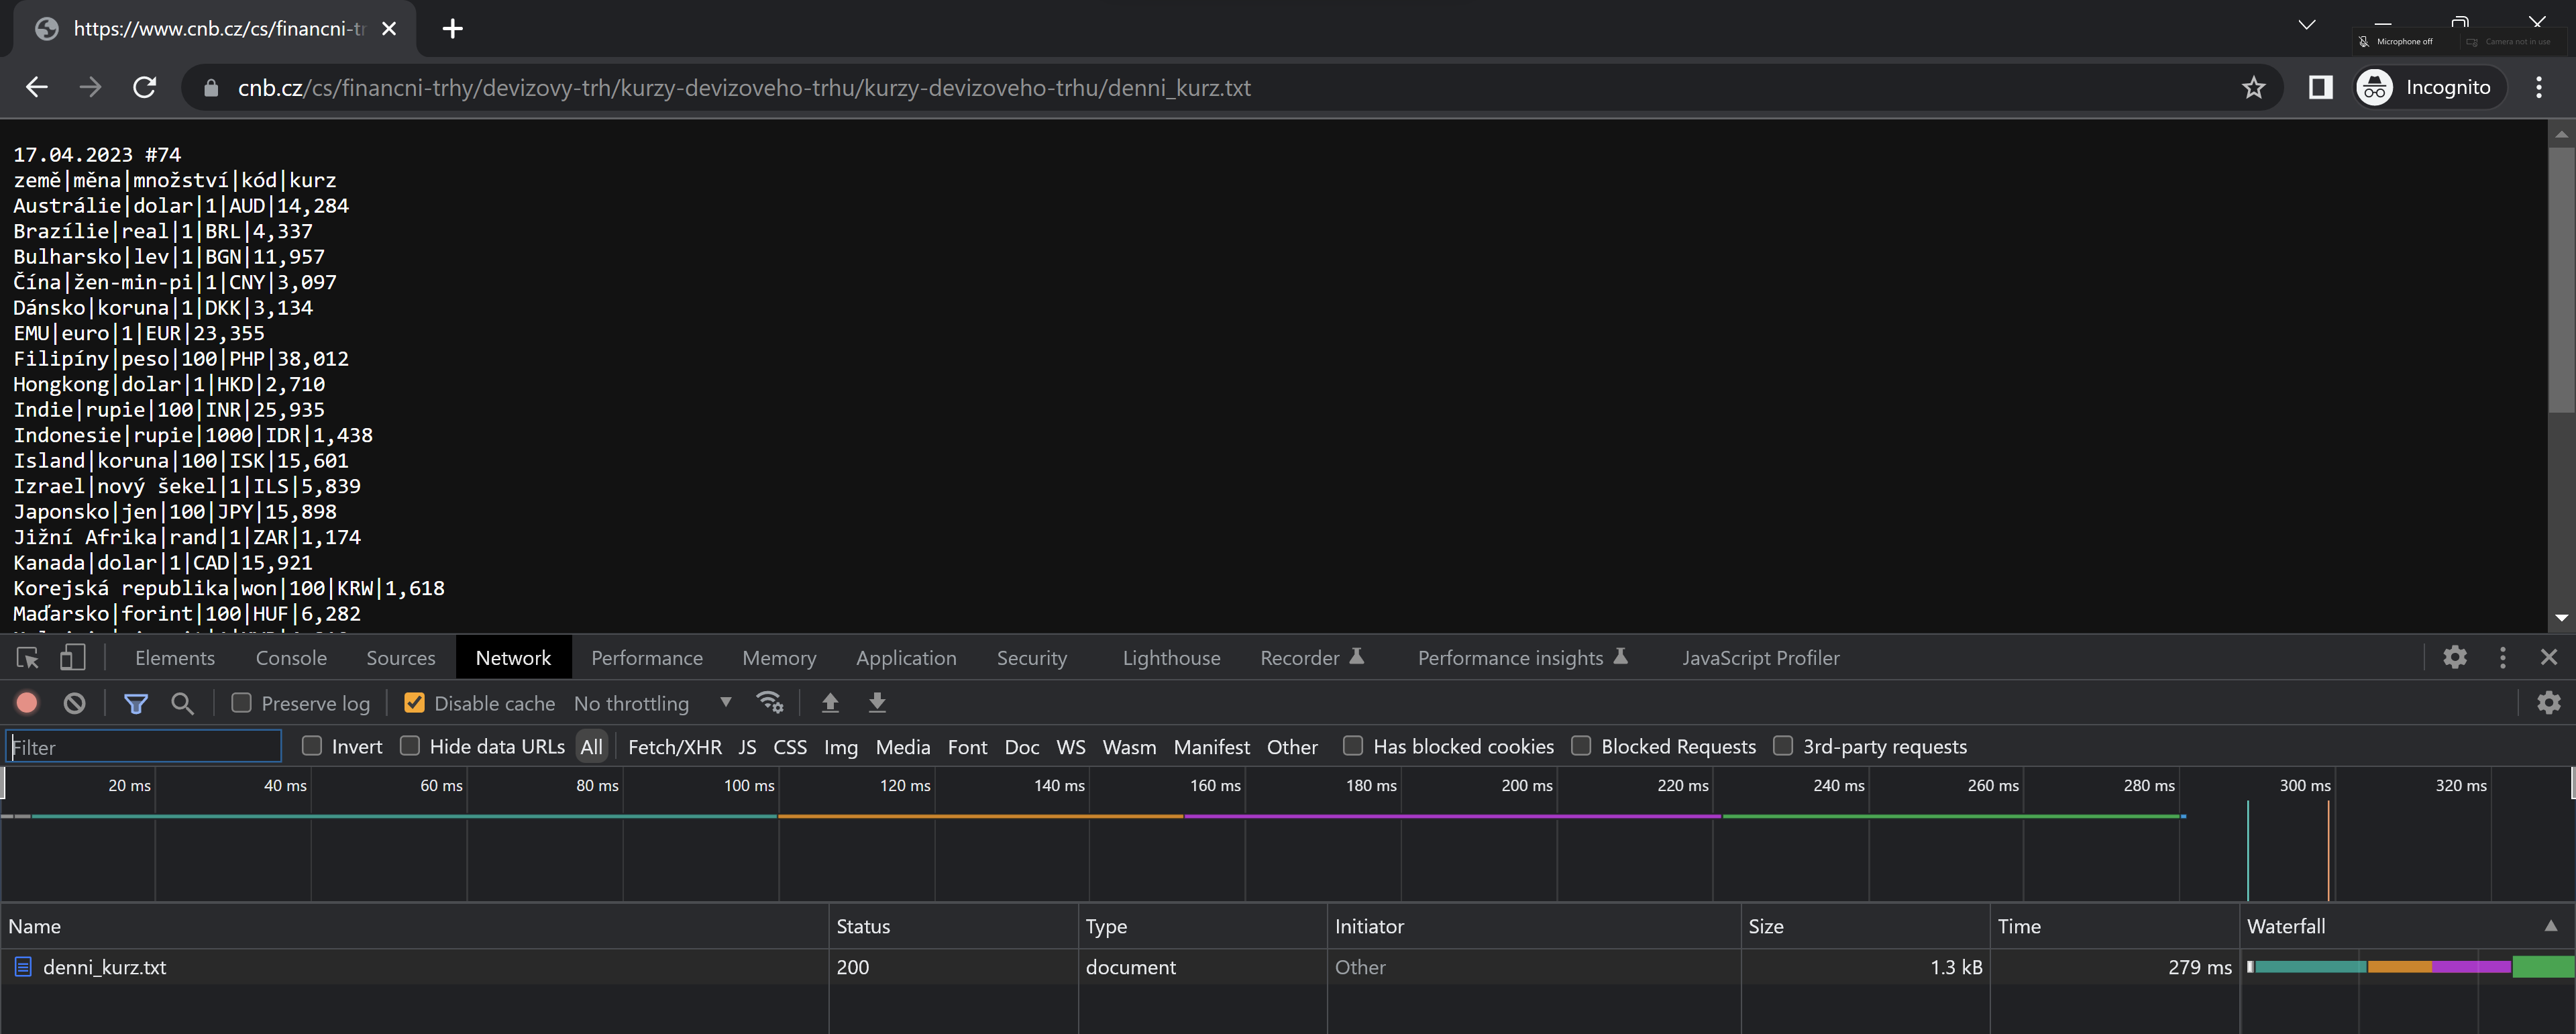The height and width of the screenshot is (1034, 2576).
Task: Open the denni_kurz.txt request
Action: click(106, 966)
